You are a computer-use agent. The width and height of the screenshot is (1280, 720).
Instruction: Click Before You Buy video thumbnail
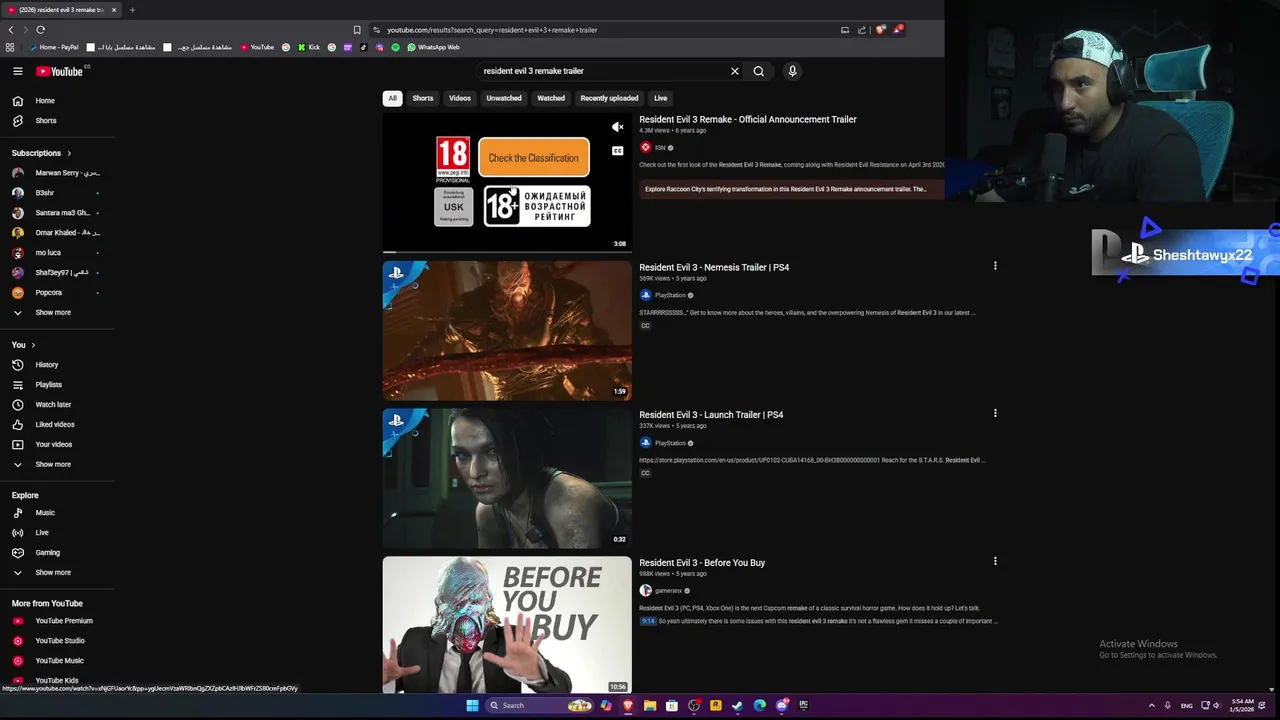click(507, 625)
